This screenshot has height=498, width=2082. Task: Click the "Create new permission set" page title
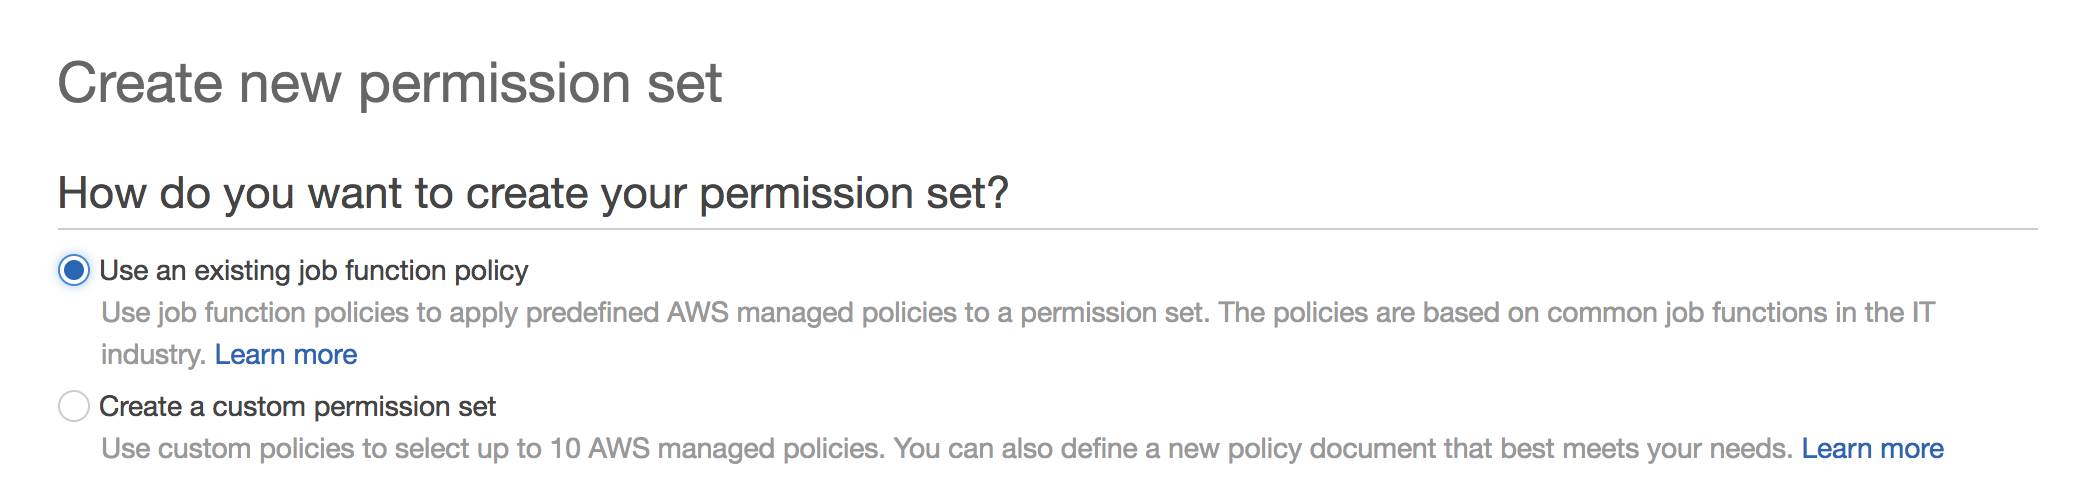(x=389, y=83)
